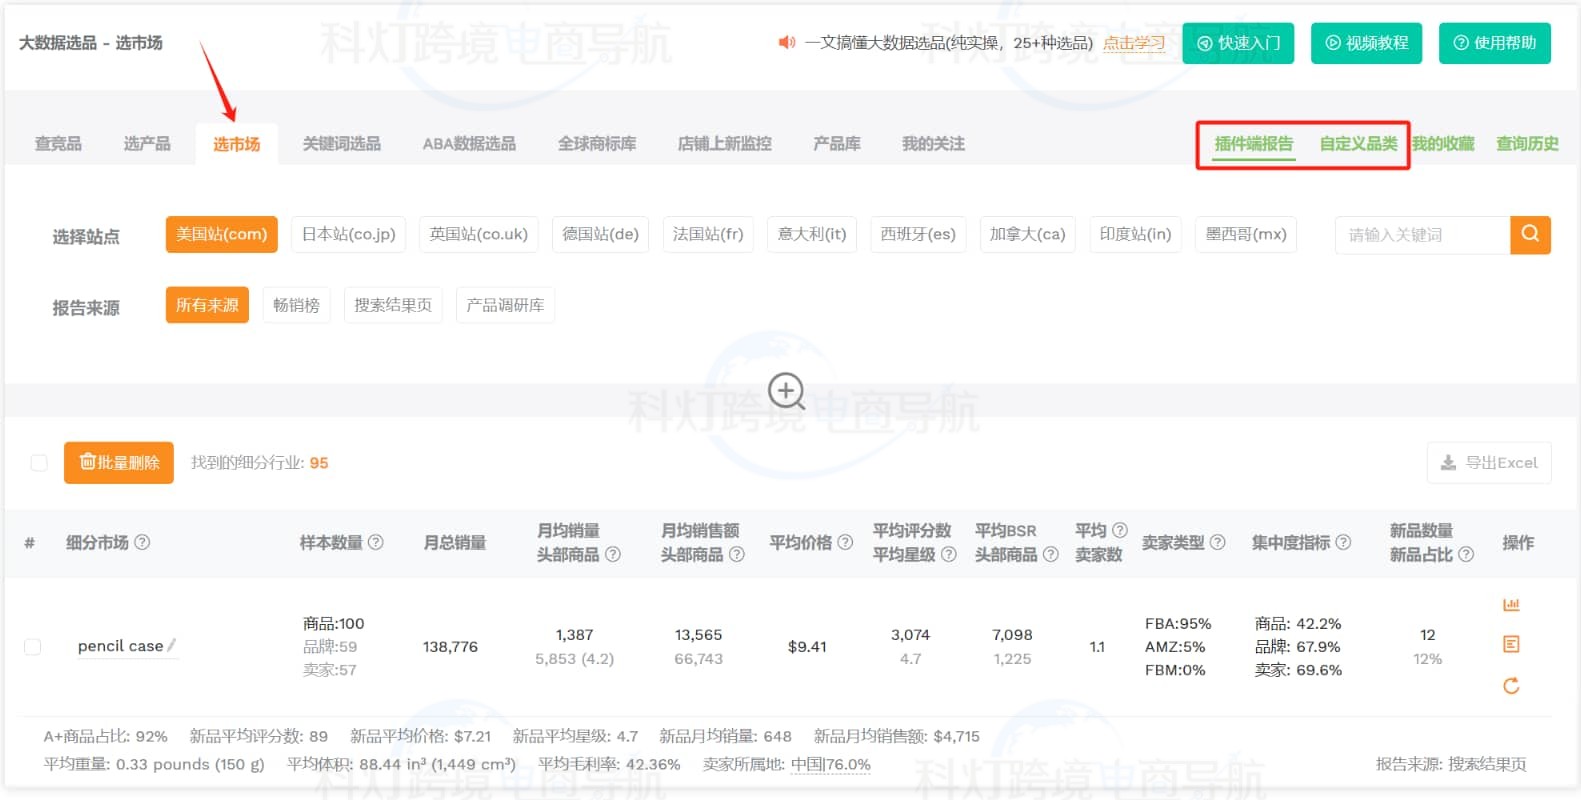Tick the select-all checkbox beside 批量删除
The width and height of the screenshot is (1581, 800).
pyautogui.click(x=39, y=463)
